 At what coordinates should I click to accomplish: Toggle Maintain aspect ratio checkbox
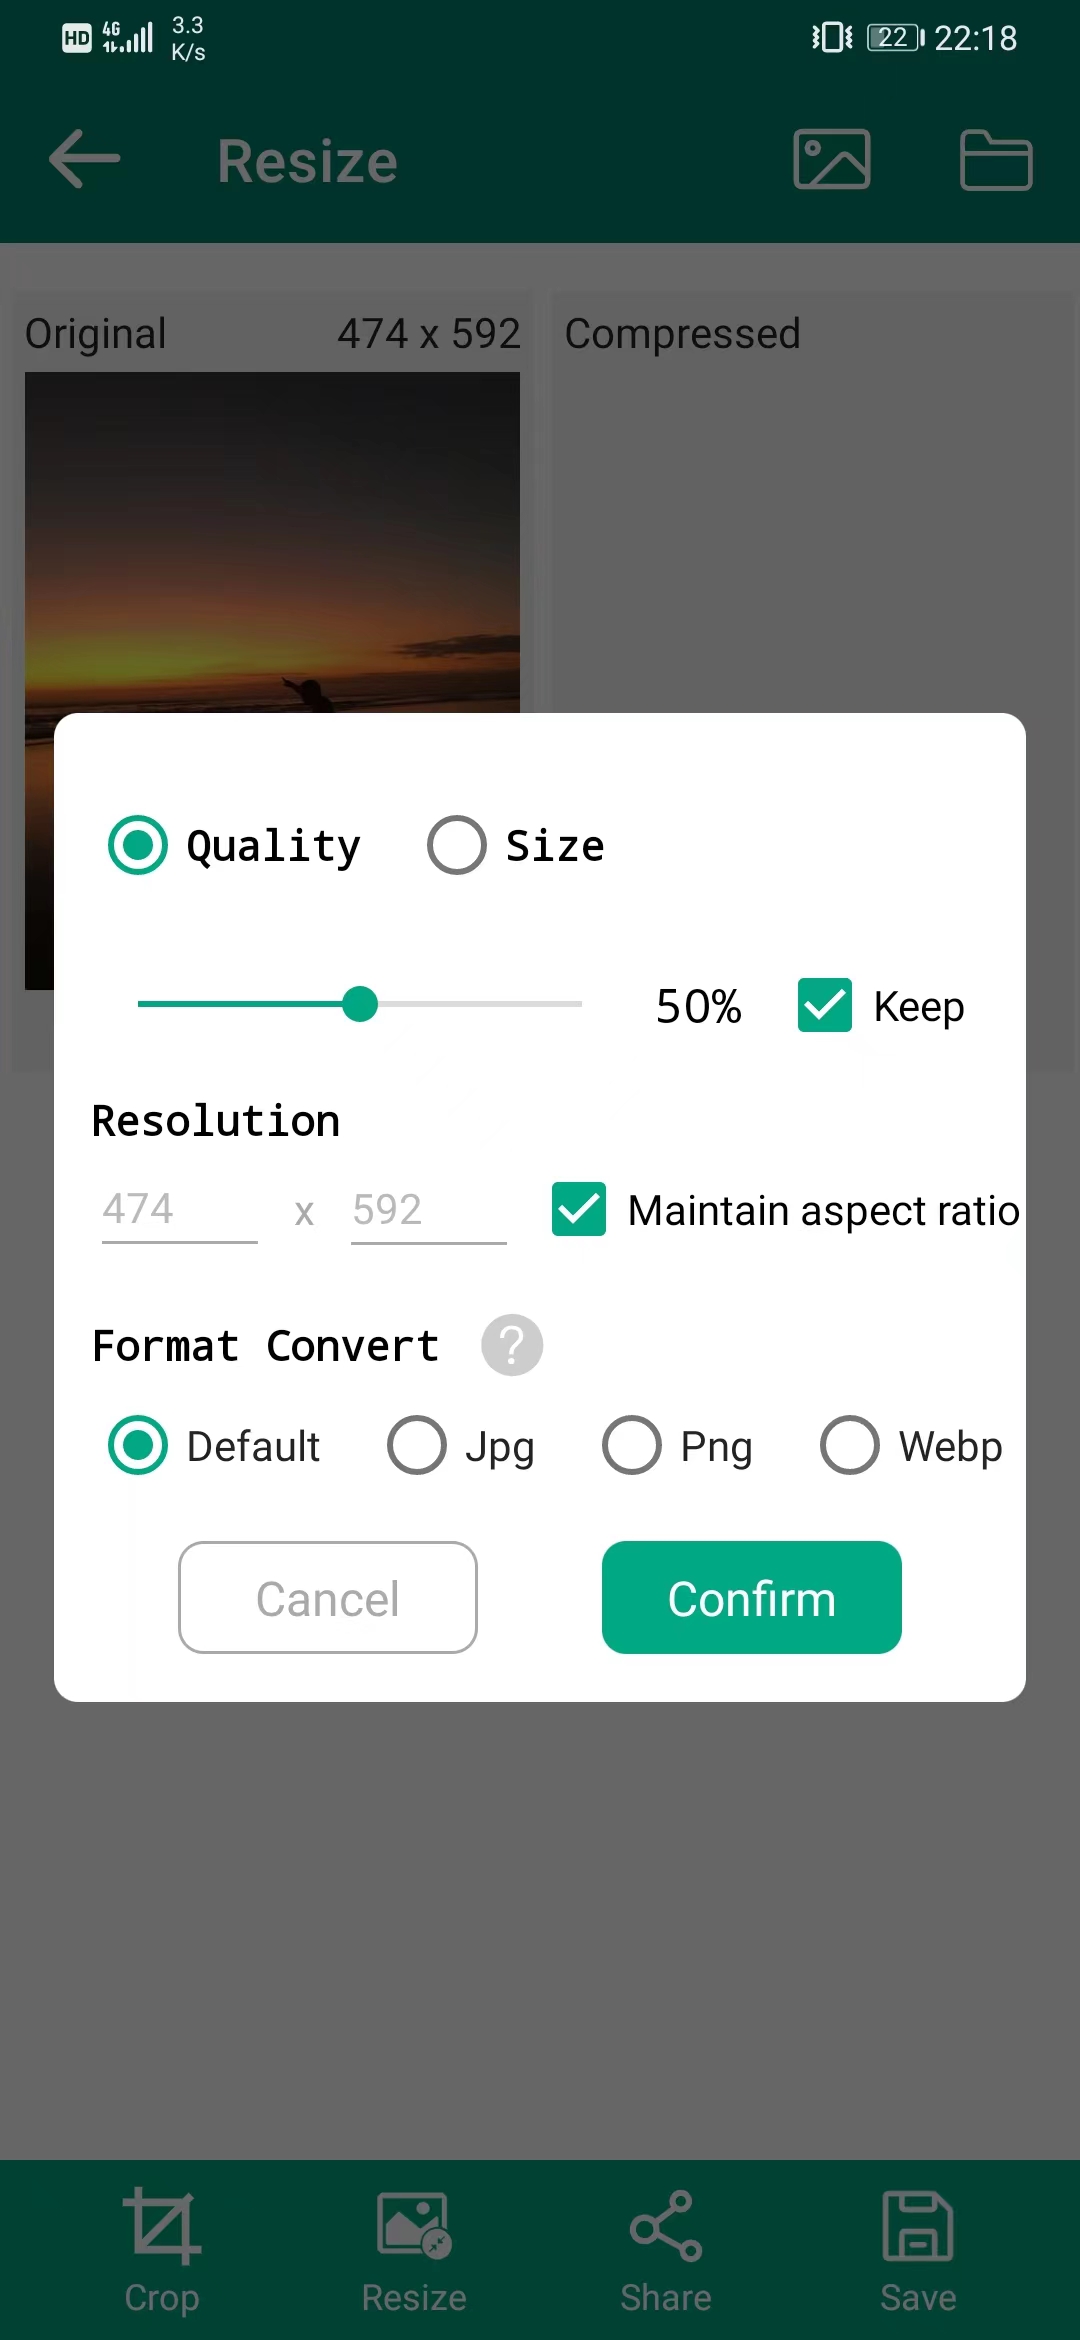(579, 1209)
